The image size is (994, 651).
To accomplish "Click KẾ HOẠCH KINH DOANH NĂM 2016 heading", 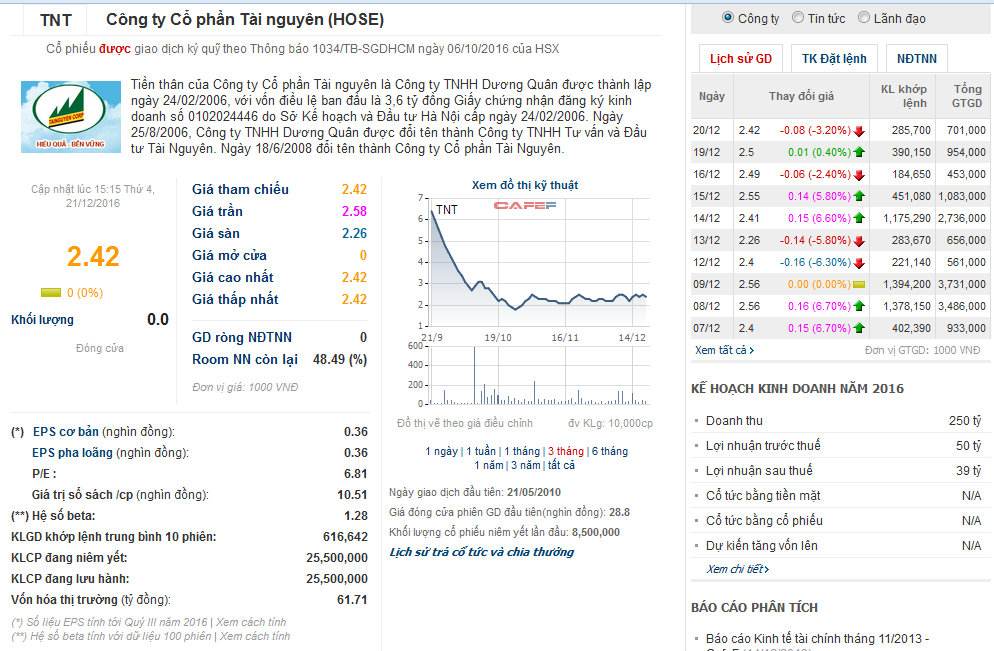I will coord(797,389).
